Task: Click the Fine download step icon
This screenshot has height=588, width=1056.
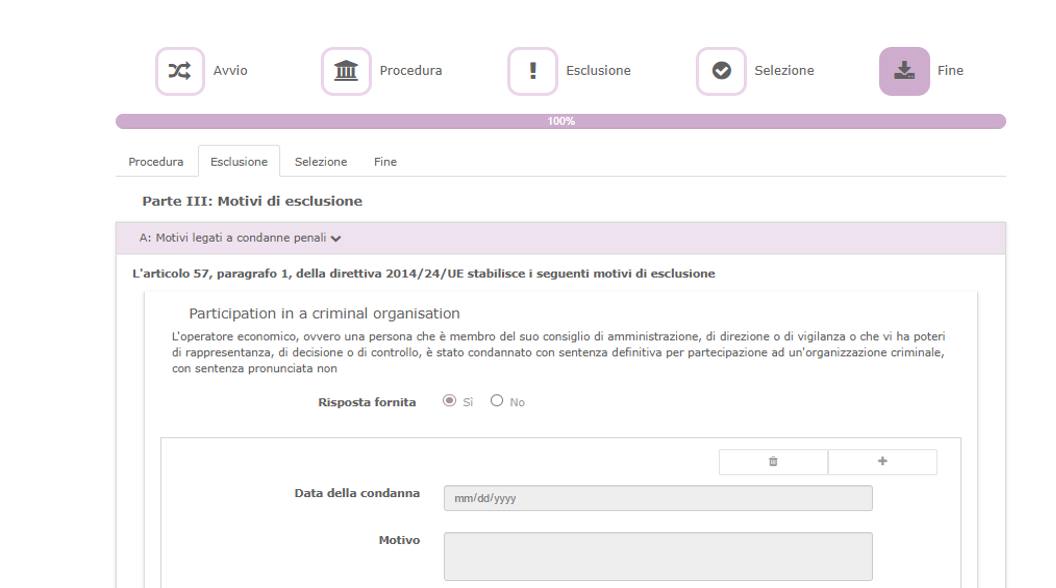Action: click(904, 71)
